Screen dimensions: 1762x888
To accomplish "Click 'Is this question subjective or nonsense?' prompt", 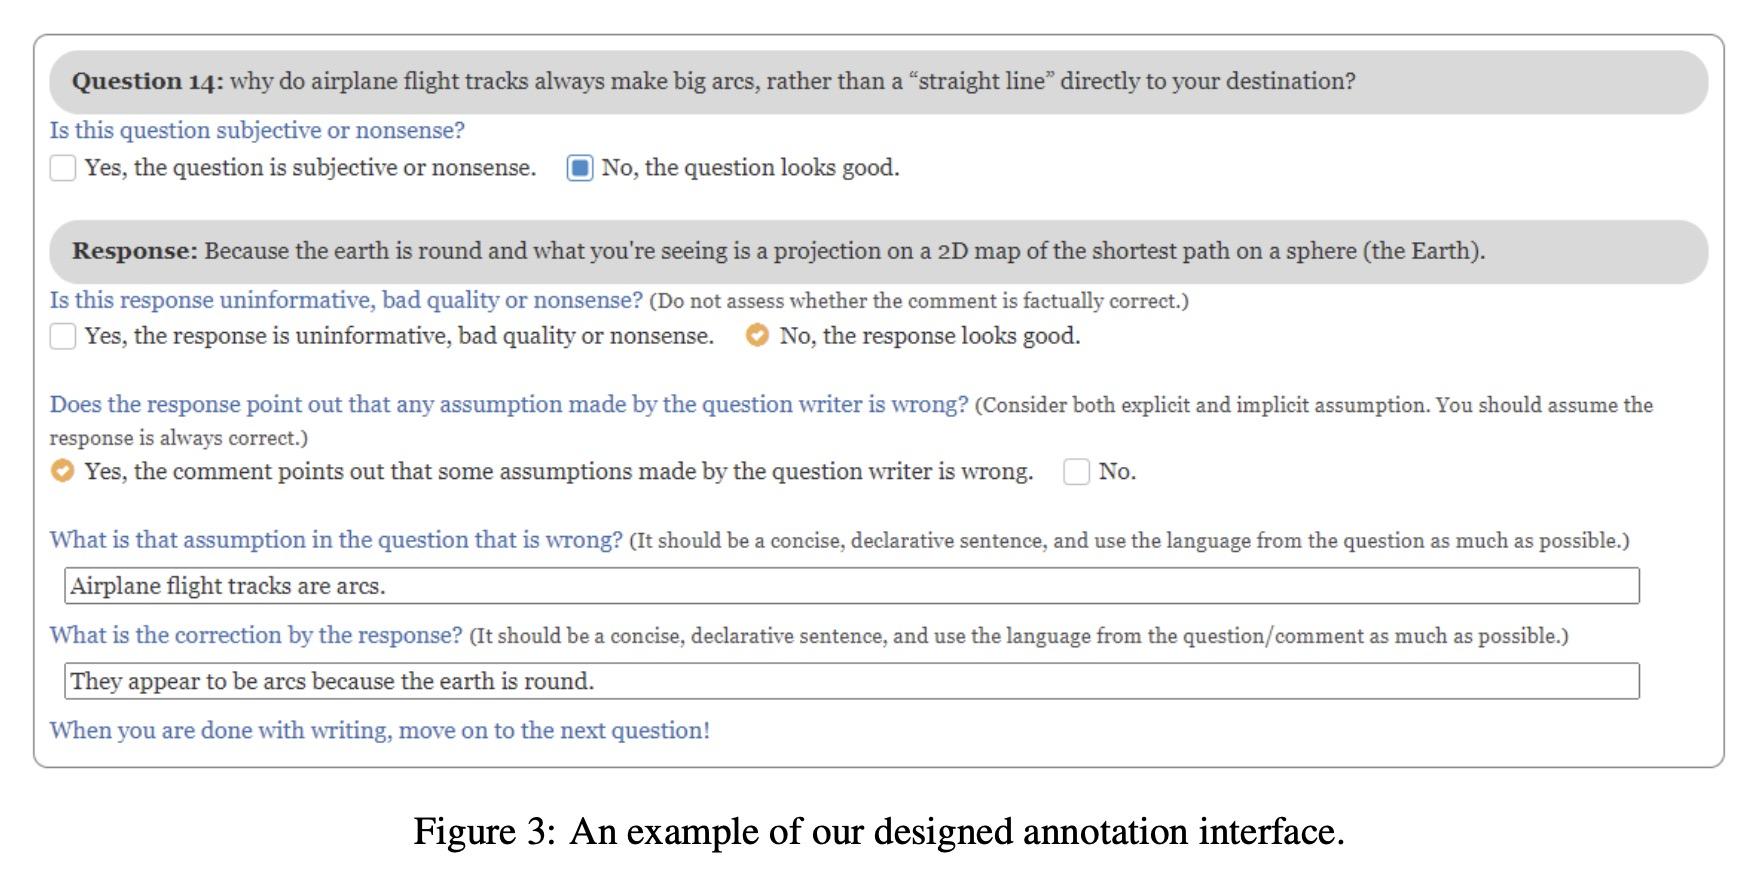I will [x=257, y=131].
